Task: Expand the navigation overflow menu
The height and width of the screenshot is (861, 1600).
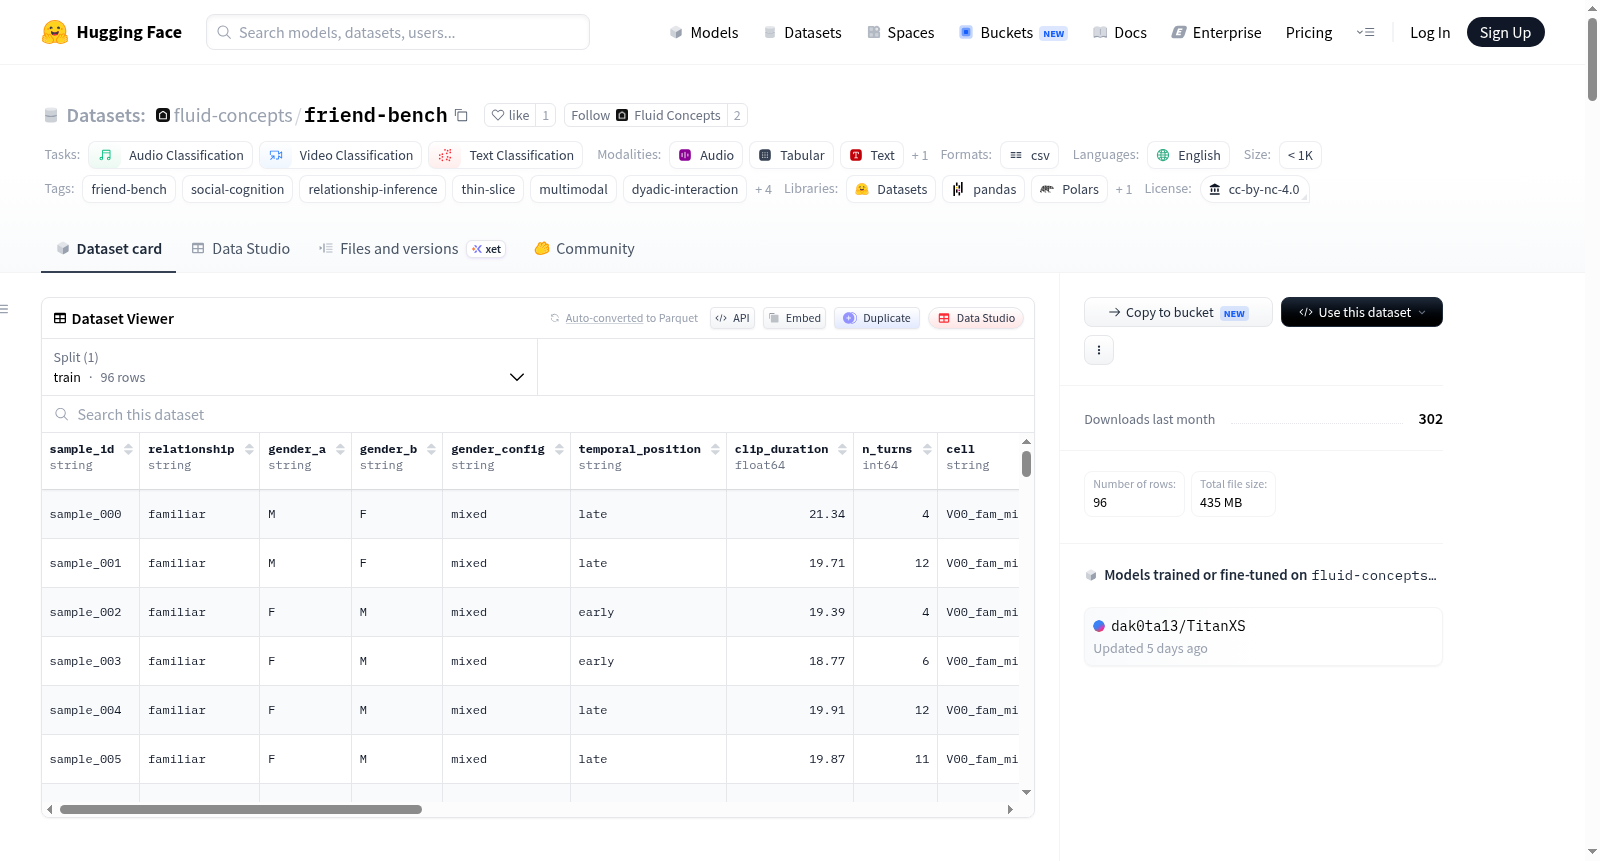Action: pyautogui.click(x=1365, y=32)
